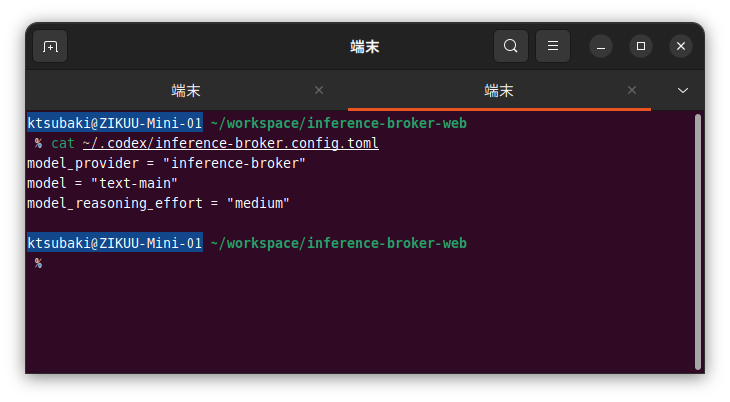
Task: Expand the tab list chevron
Action: point(683,90)
